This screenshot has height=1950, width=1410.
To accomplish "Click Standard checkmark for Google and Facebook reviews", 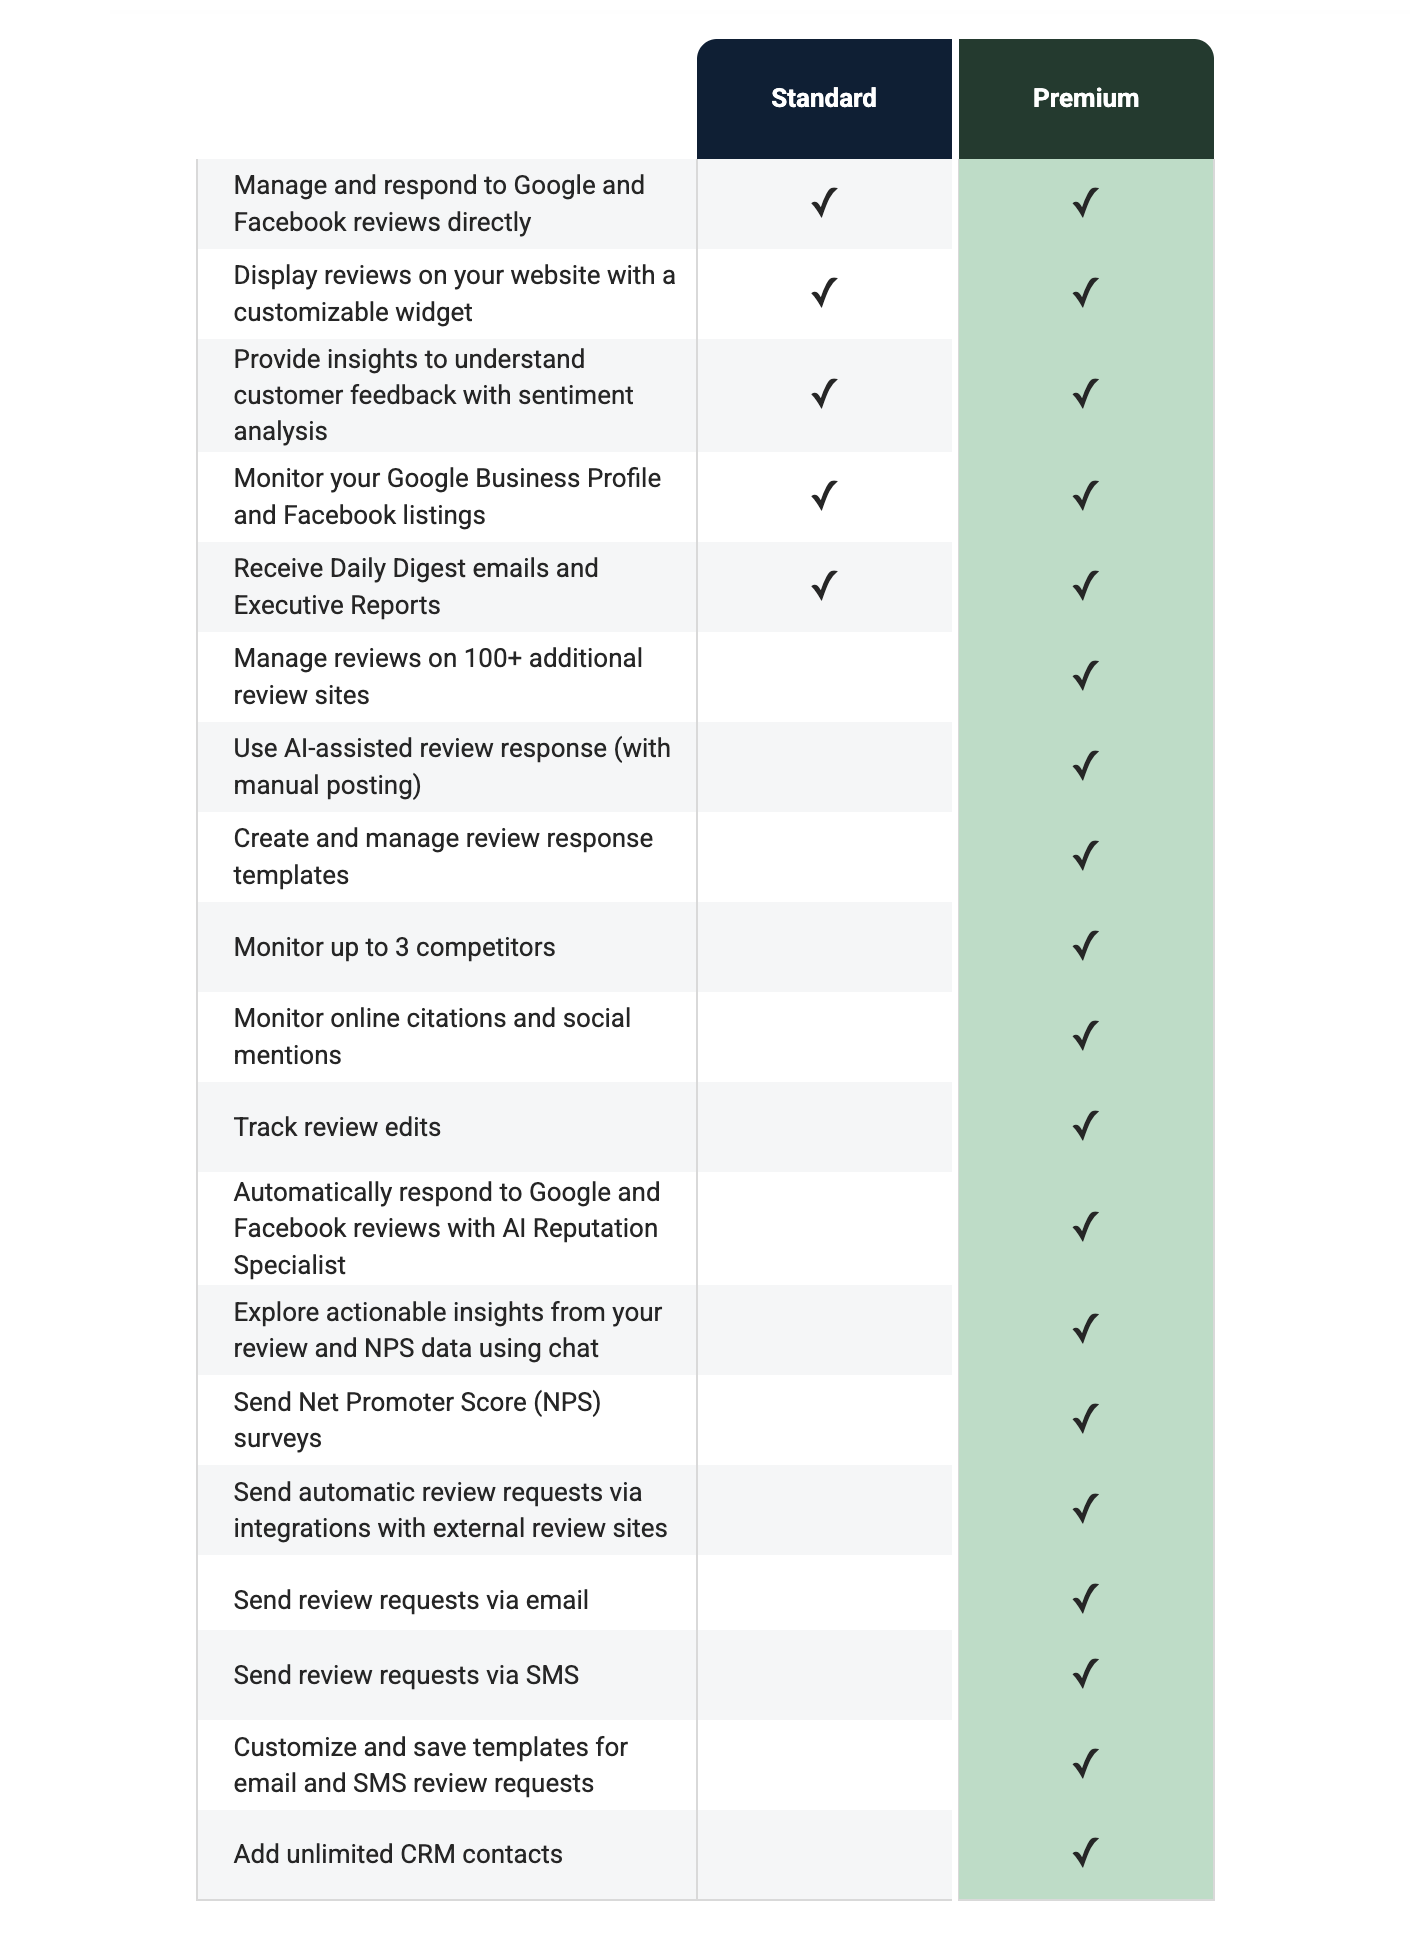I will click(x=823, y=203).
